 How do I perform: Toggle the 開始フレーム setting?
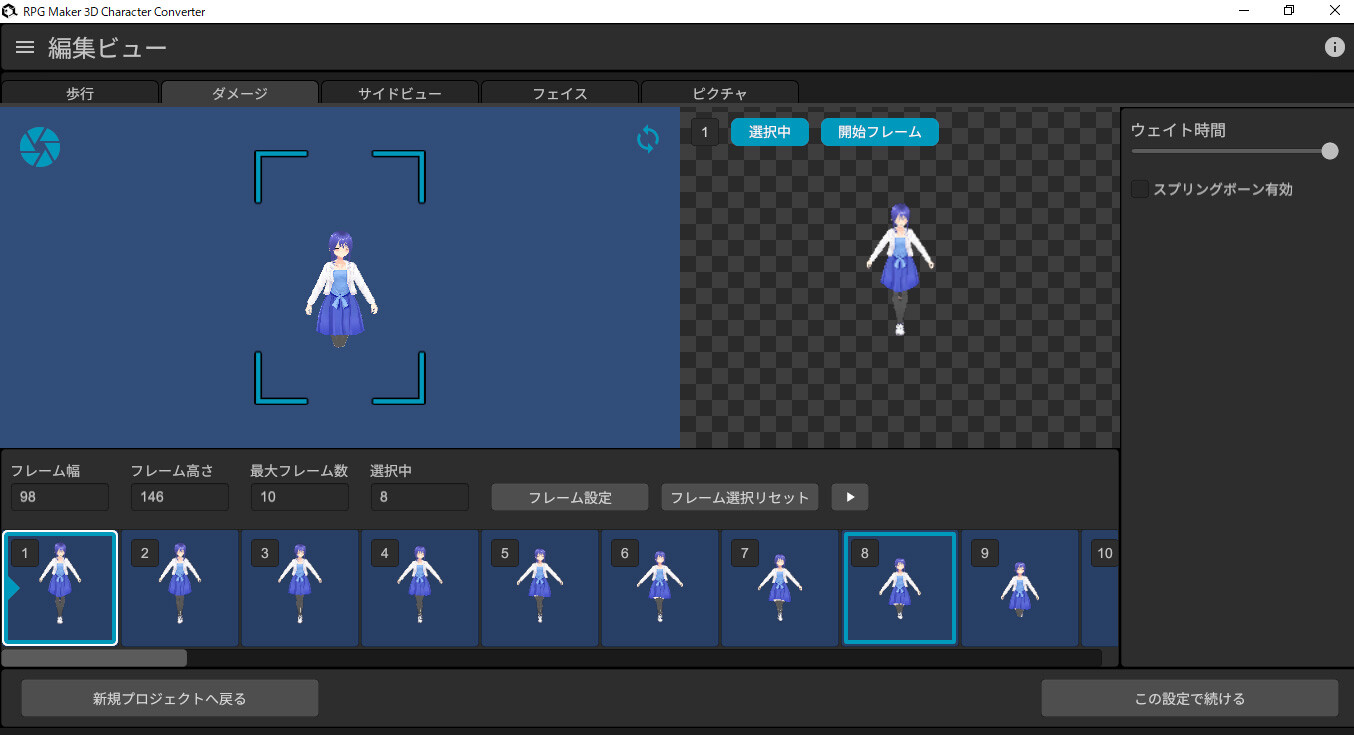(x=879, y=131)
